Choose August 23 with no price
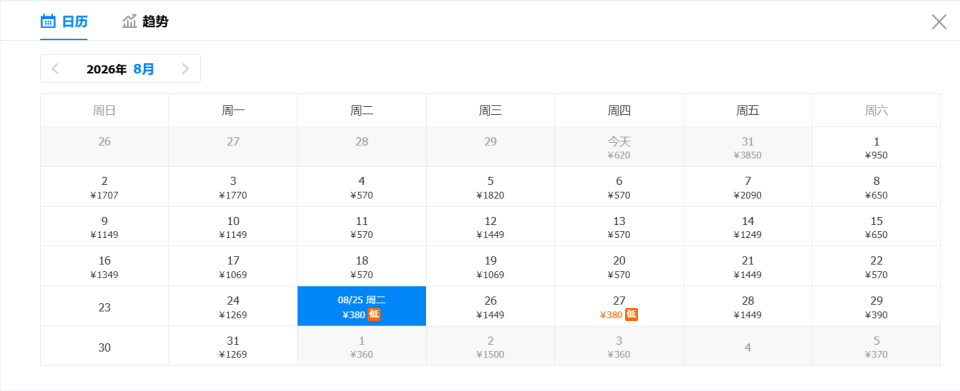The width and height of the screenshot is (960, 391). [105, 306]
